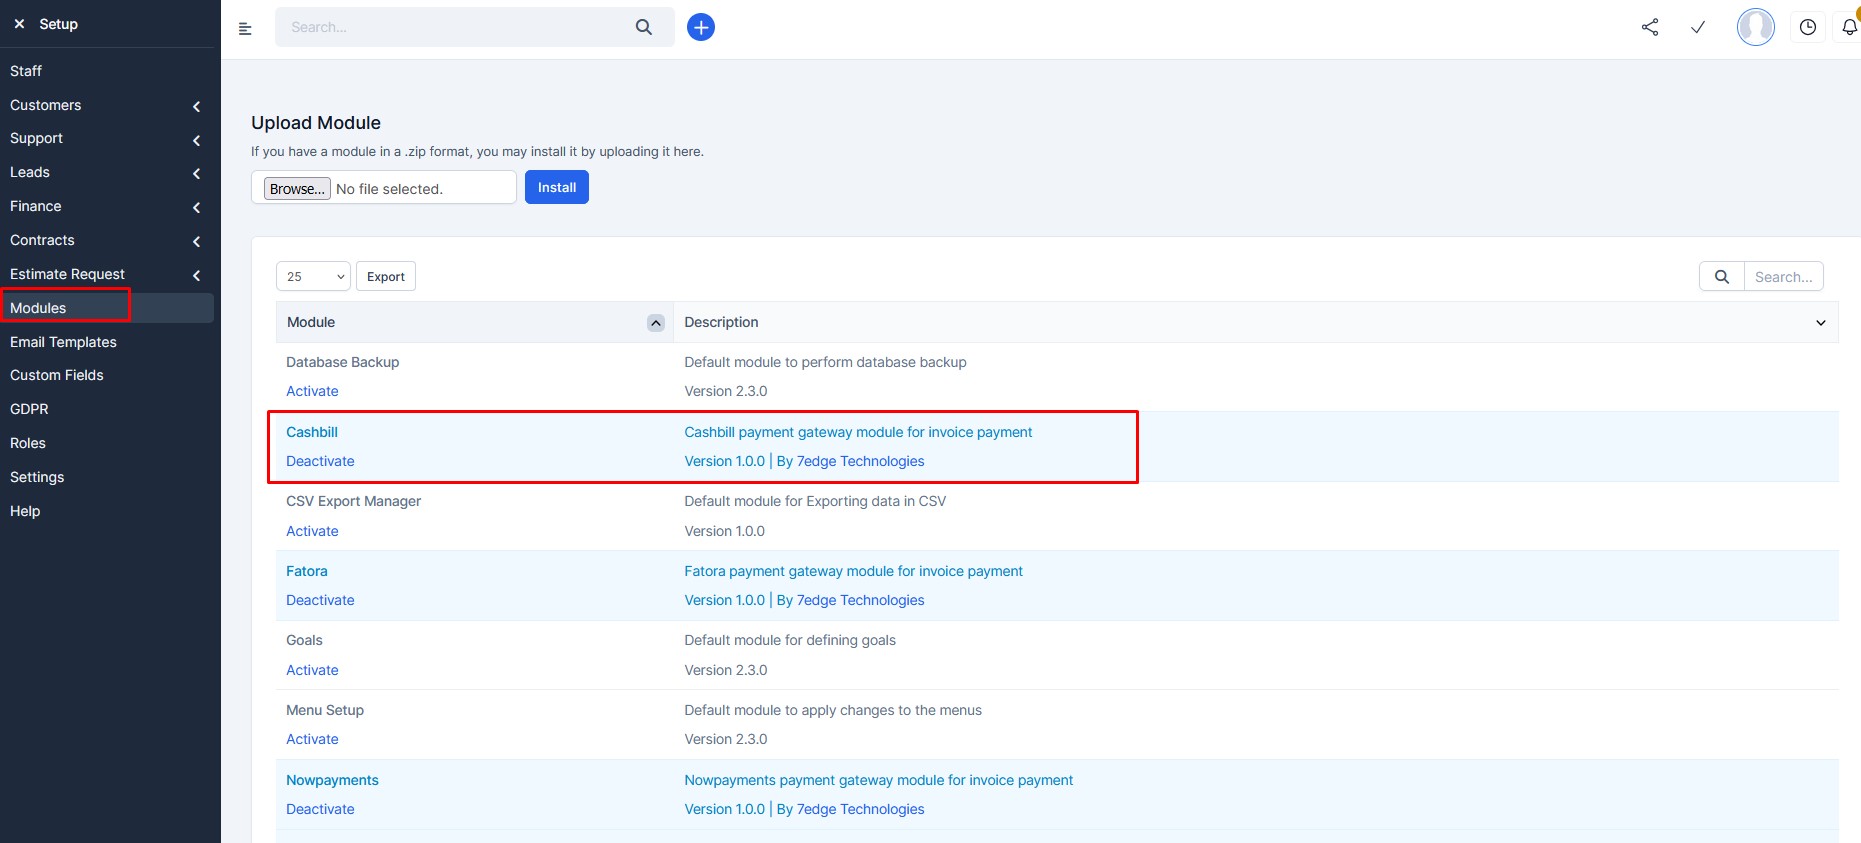This screenshot has height=843, width=1861.
Task: Open the clock timesheet icon
Action: coord(1808,27)
